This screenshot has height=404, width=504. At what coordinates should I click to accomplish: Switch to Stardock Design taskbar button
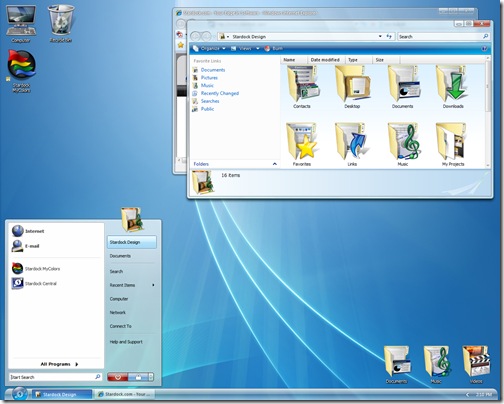(x=62, y=394)
